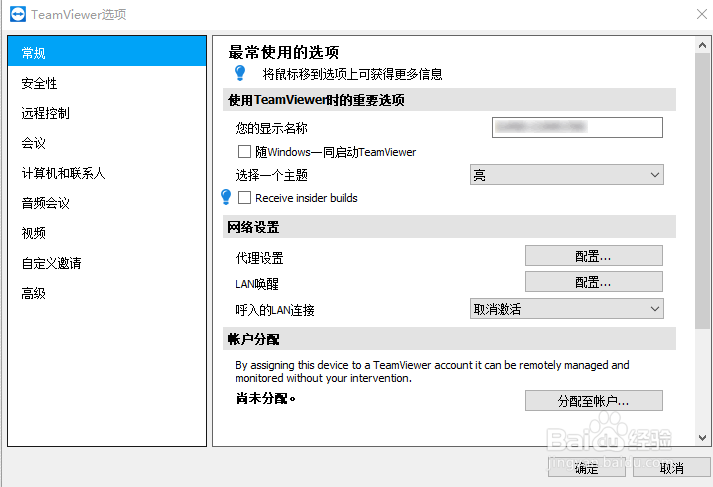Click the scrollbar up arrow
Viewport: 713px width, 487px height.
[x=702, y=45]
